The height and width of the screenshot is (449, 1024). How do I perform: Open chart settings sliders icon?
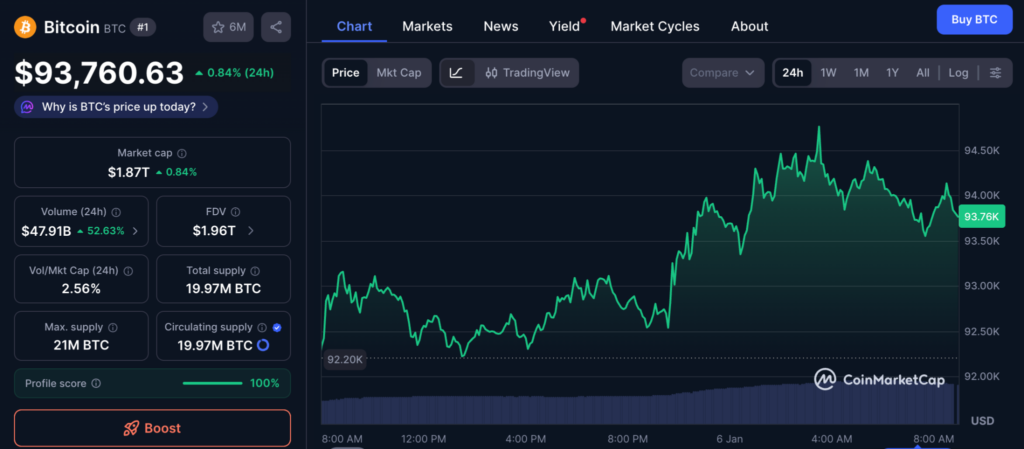coord(995,73)
